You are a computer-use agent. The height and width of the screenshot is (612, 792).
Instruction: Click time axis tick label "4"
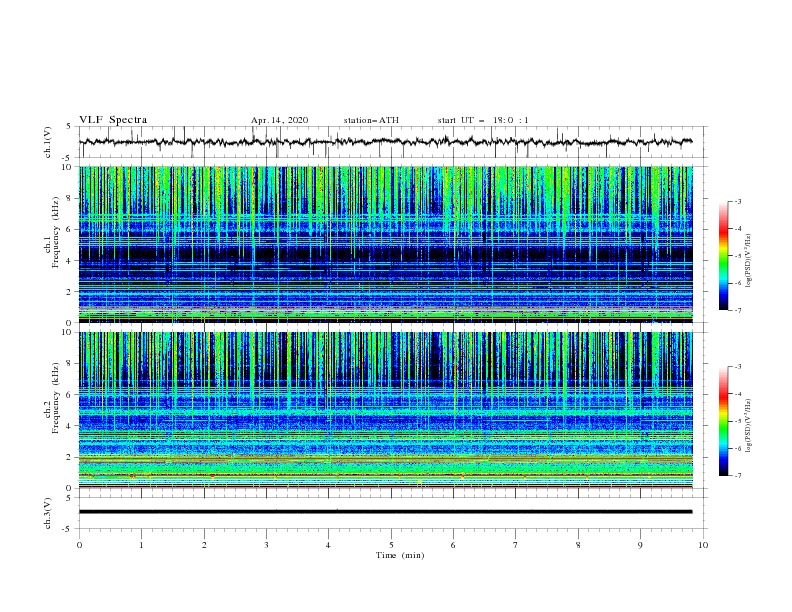click(328, 545)
